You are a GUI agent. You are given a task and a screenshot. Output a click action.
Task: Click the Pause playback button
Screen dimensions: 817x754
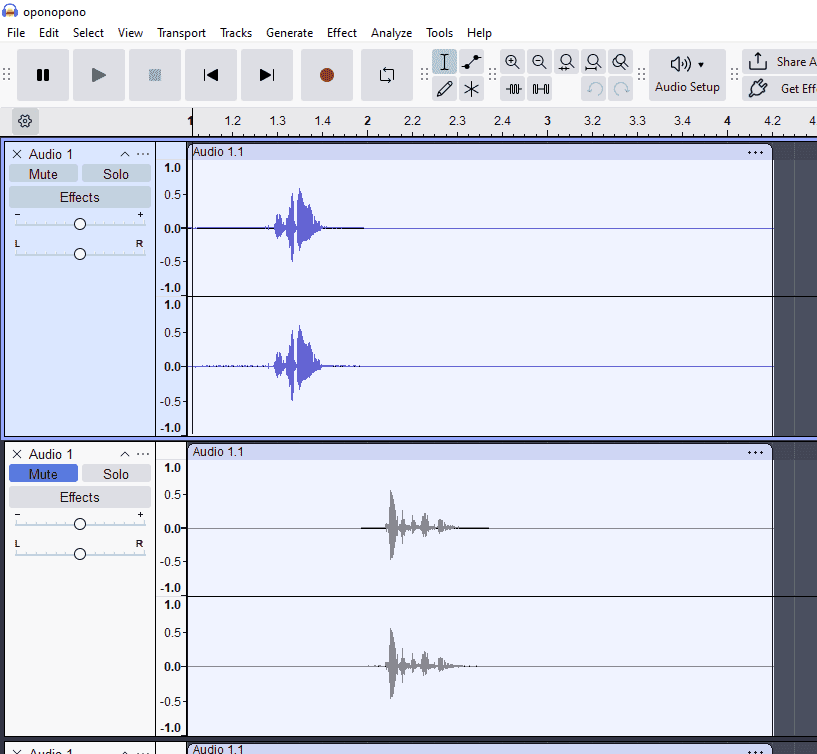tap(43, 75)
